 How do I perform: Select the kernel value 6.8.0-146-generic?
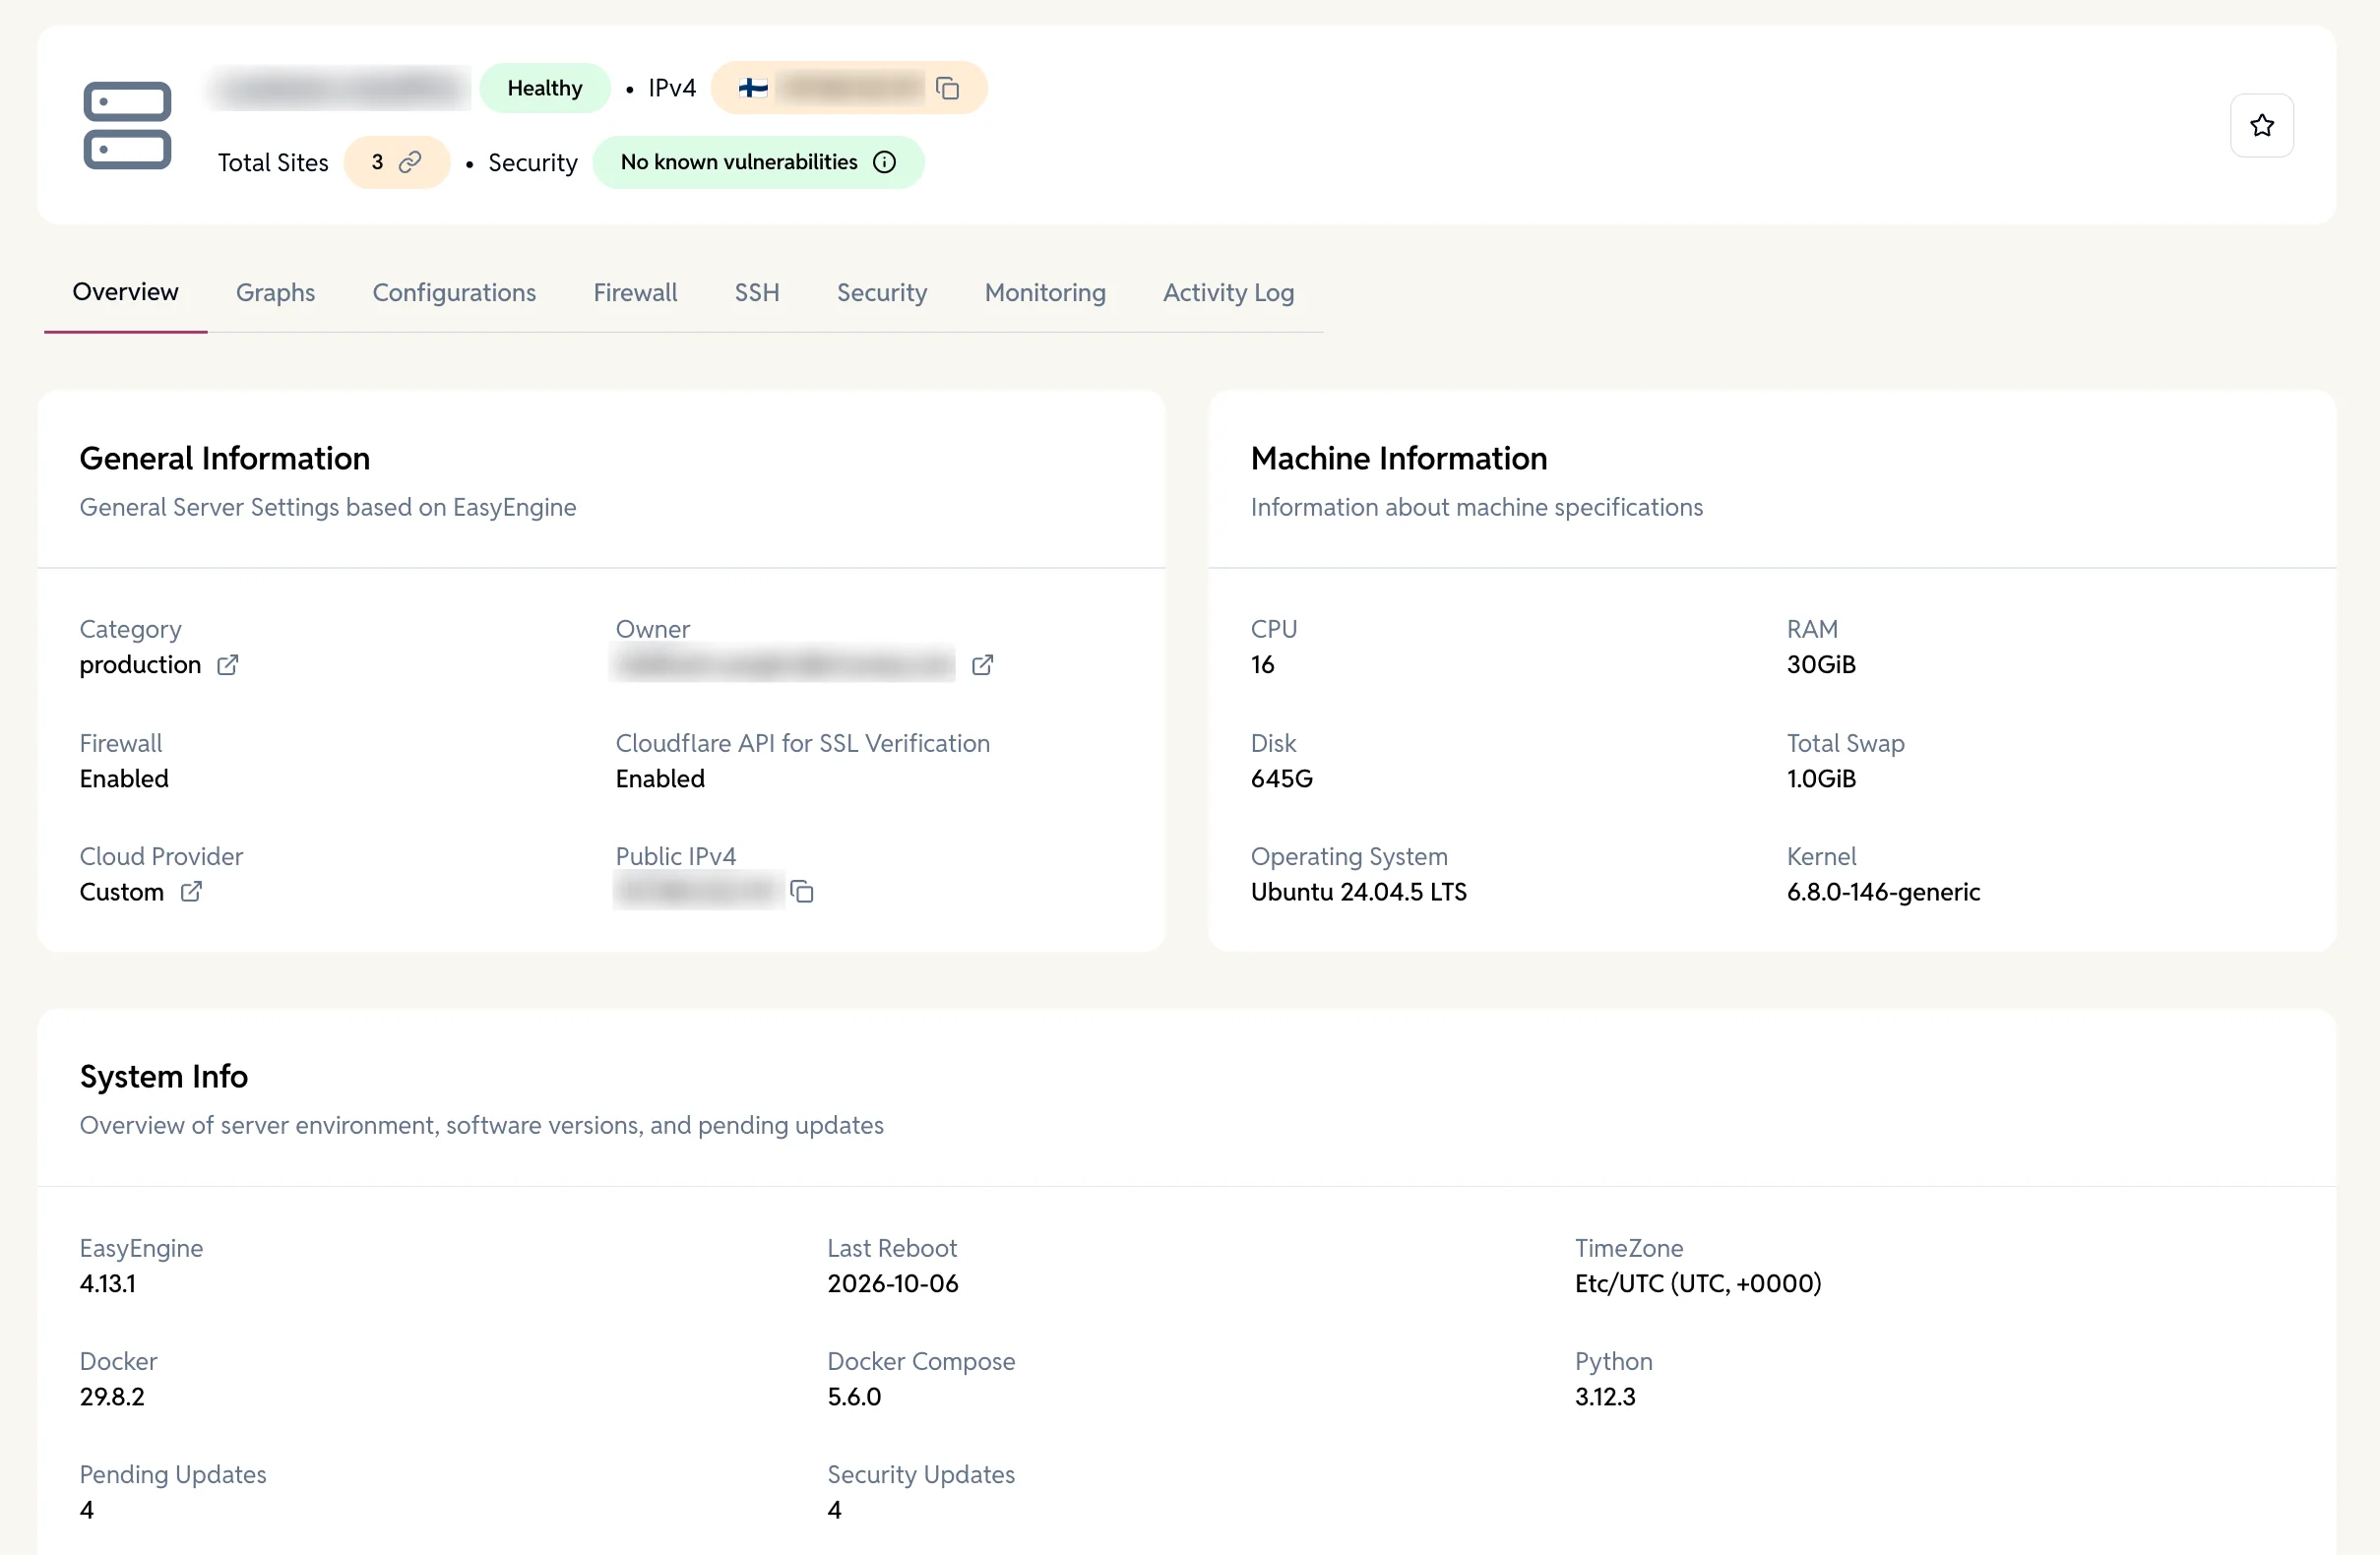tap(1883, 891)
